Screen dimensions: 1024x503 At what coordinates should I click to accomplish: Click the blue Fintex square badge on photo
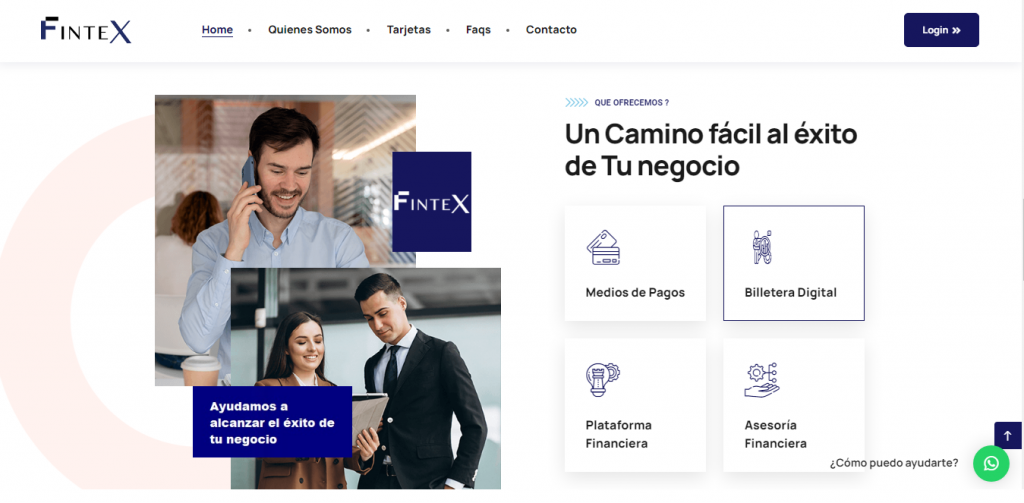(431, 202)
